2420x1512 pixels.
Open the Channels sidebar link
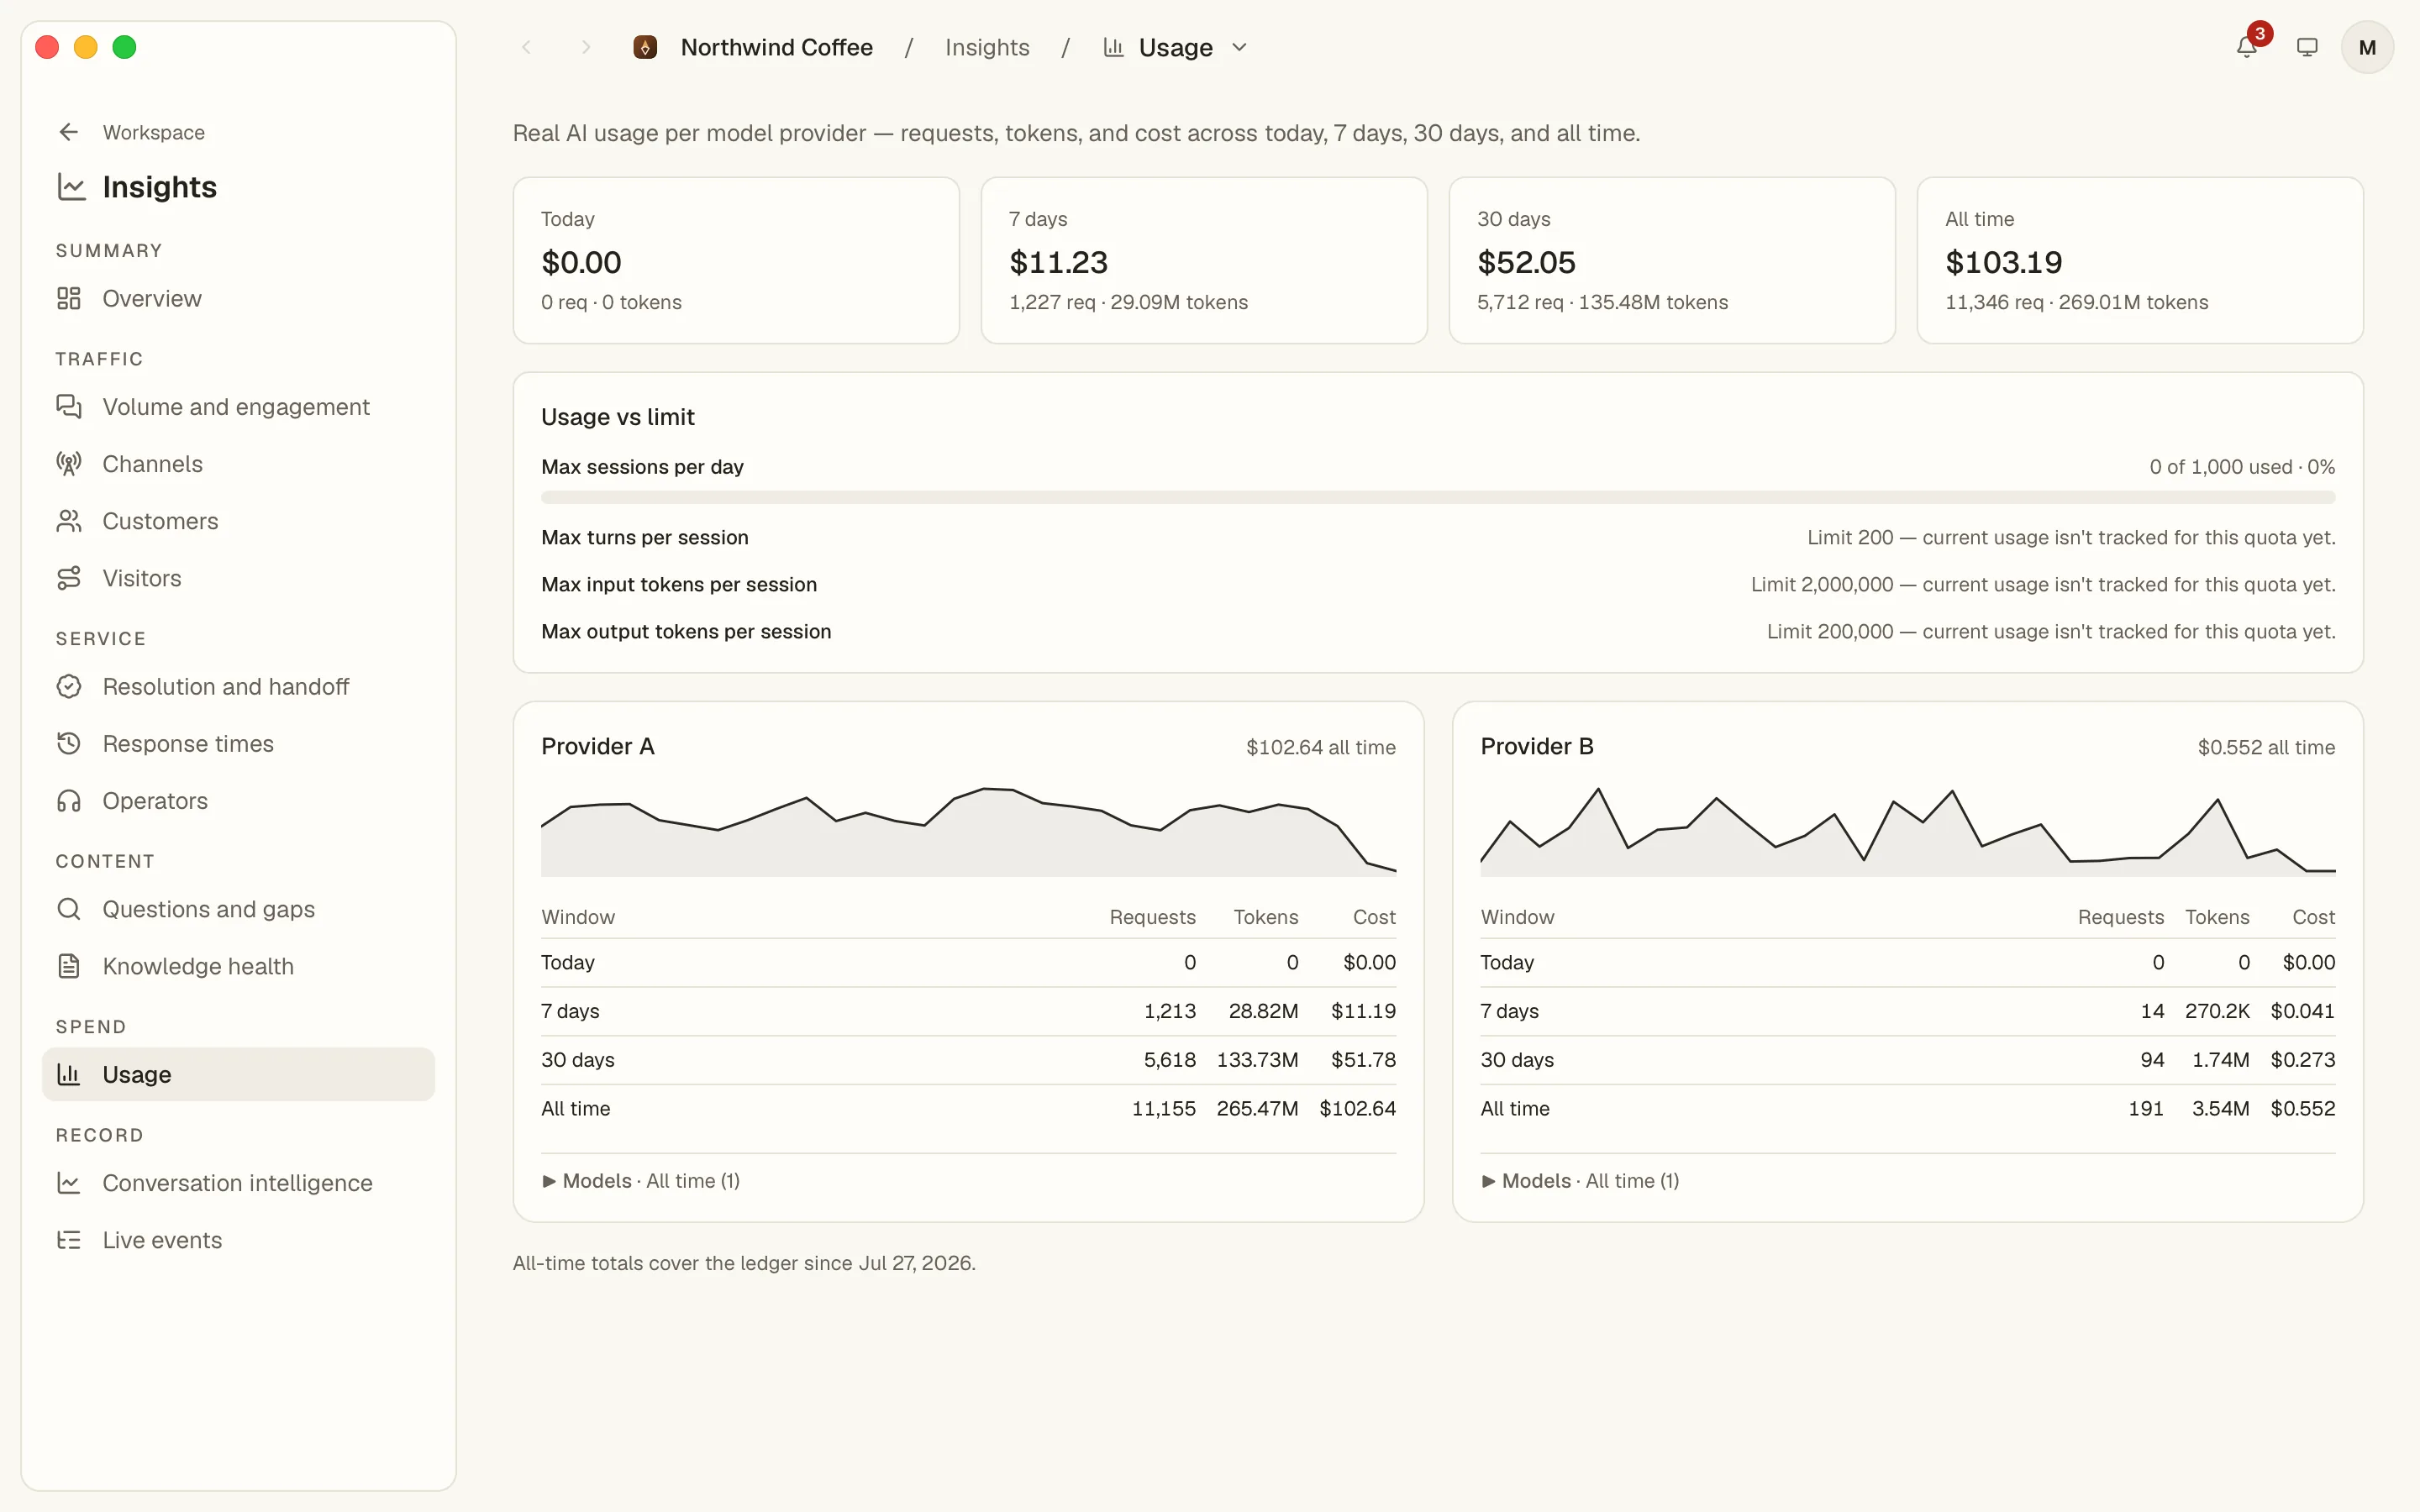pyautogui.click(x=238, y=463)
